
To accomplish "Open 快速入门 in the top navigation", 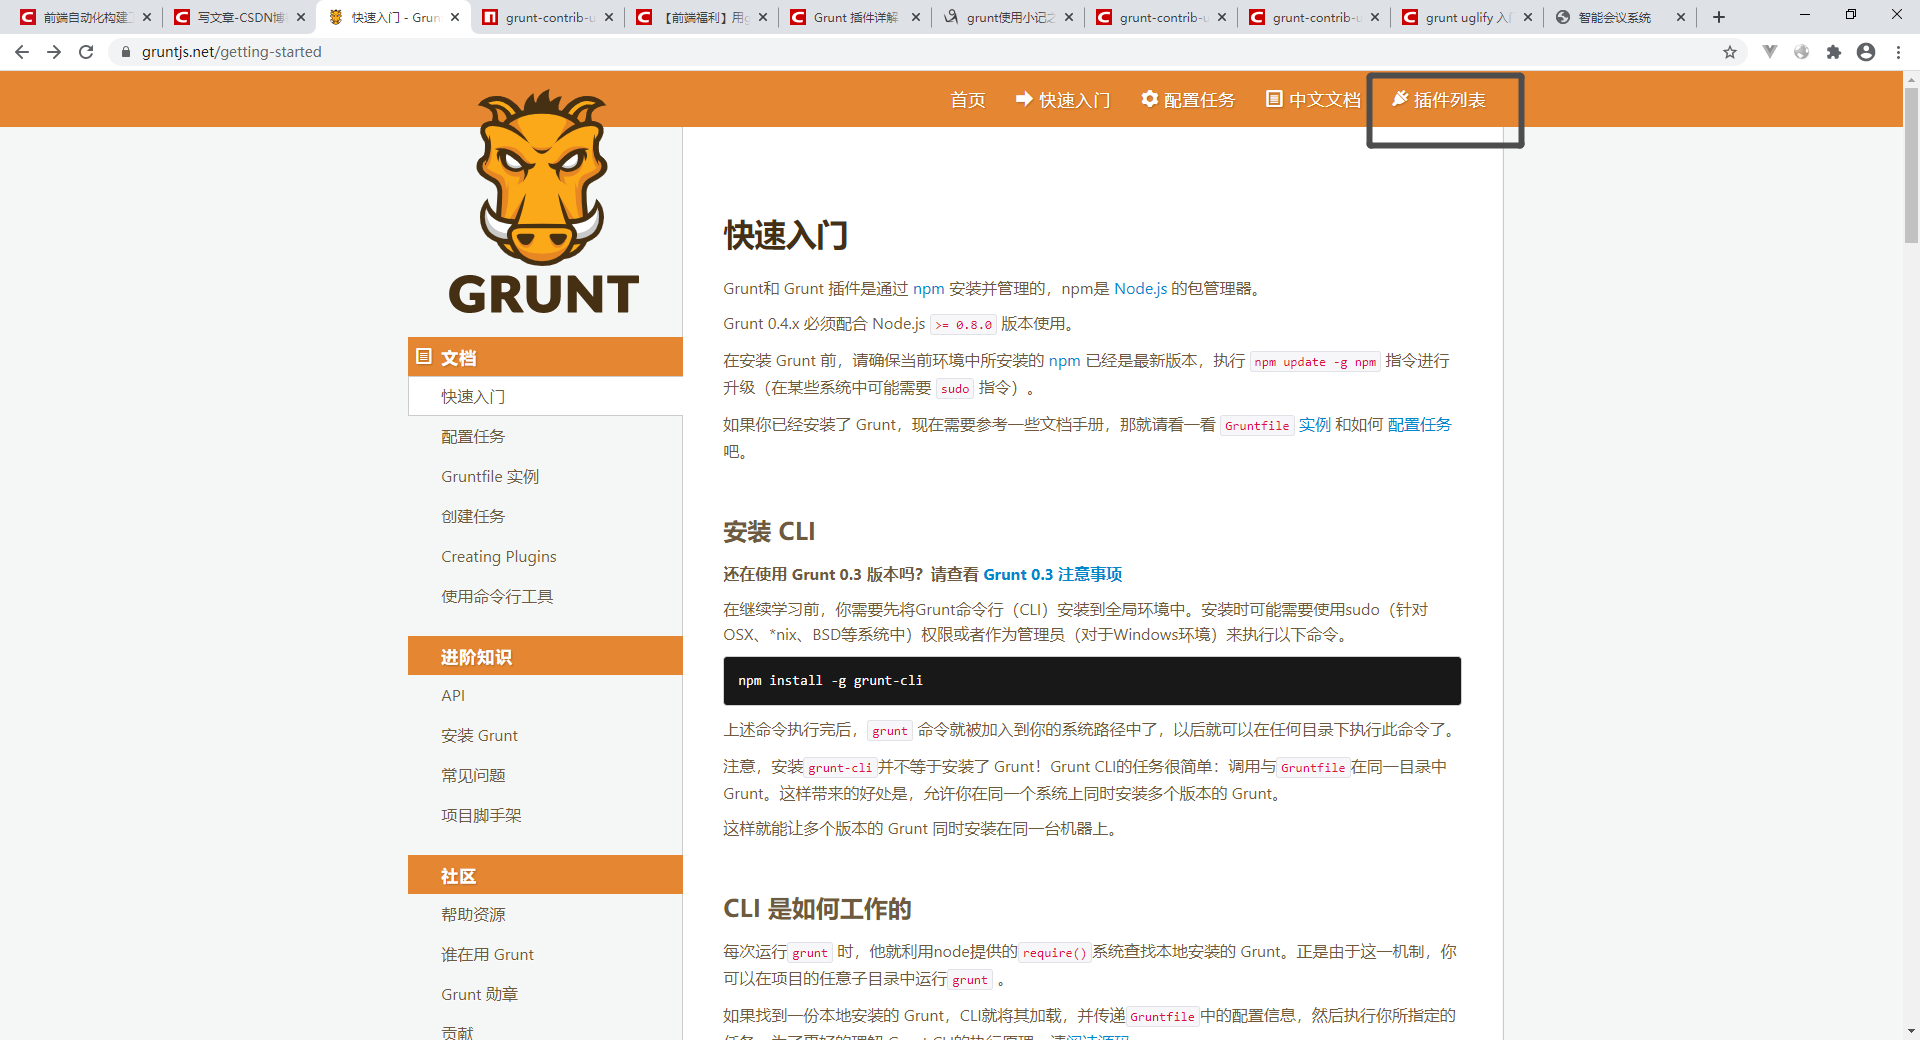I will [1063, 100].
